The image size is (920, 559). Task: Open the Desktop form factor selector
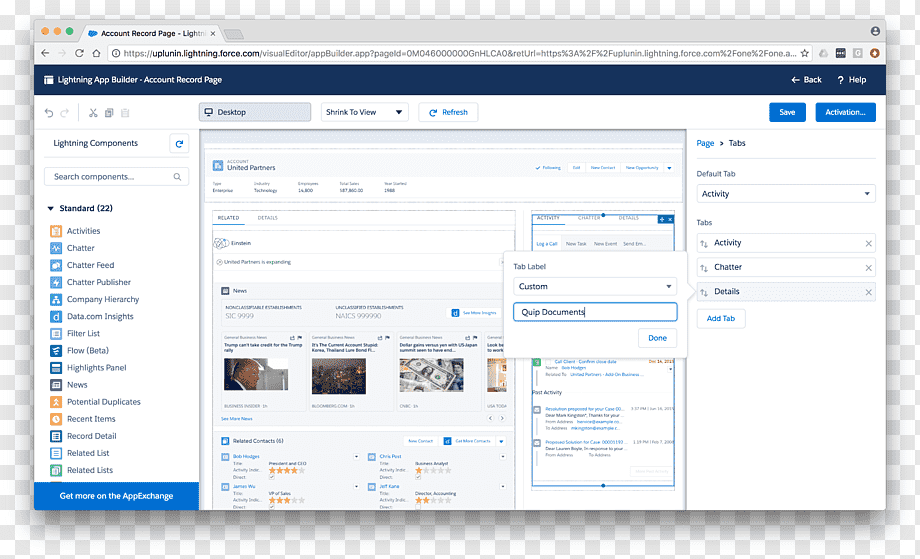(255, 112)
